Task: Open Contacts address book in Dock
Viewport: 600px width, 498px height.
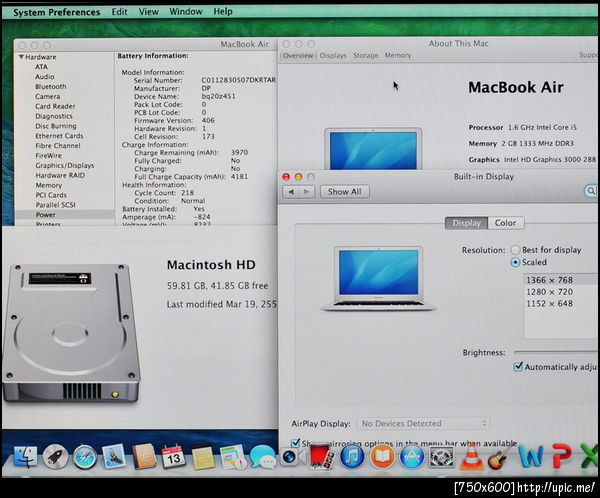Action: 144,456
